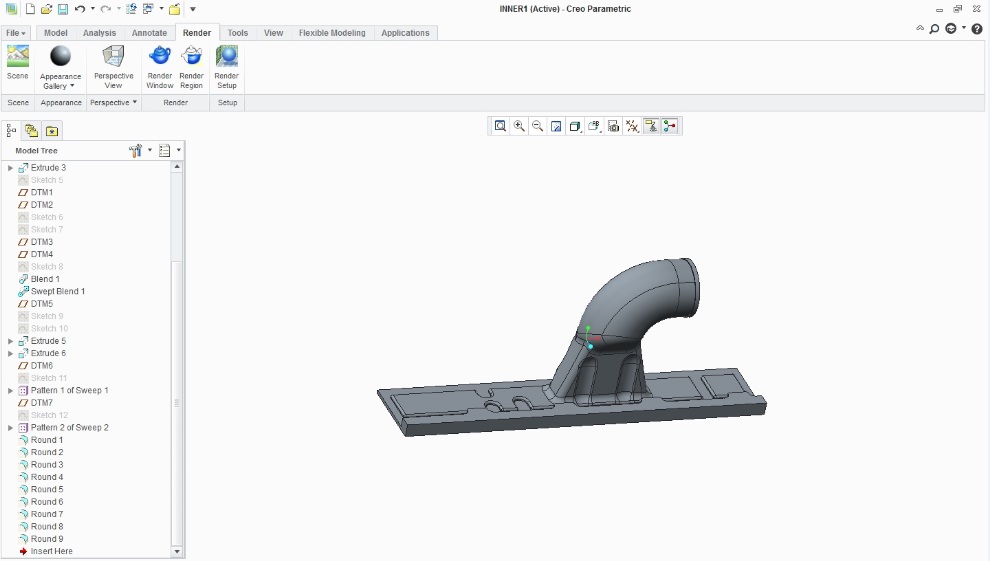Select the DTM1 datum plane

pyautogui.click(x=42, y=192)
